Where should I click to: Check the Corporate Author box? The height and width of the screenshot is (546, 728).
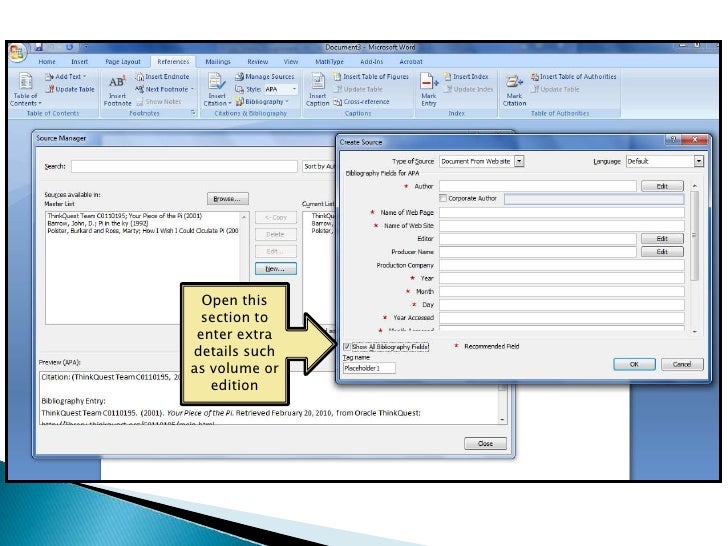(x=443, y=198)
